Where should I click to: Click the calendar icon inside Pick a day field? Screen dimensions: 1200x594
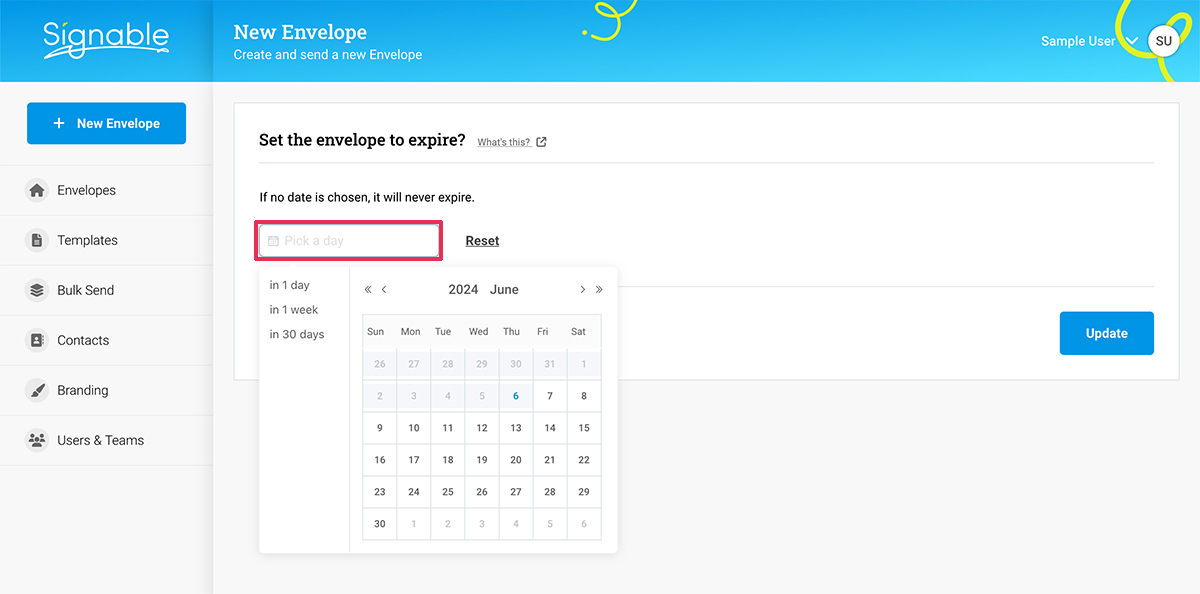click(x=273, y=240)
